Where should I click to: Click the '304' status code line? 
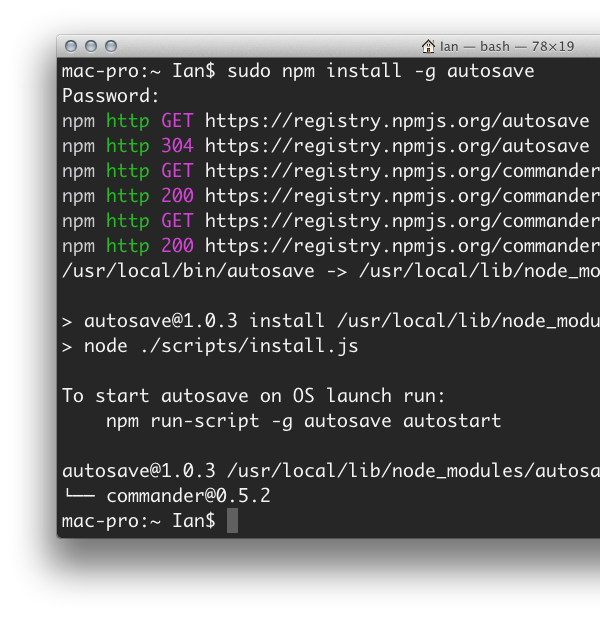coord(325,146)
